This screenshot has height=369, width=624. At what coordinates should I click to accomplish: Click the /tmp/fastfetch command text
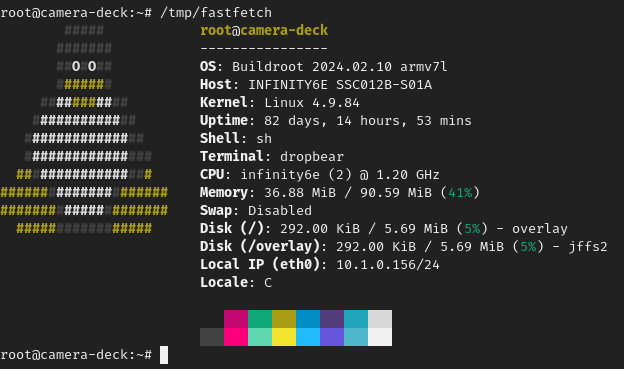(x=216, y=13)
